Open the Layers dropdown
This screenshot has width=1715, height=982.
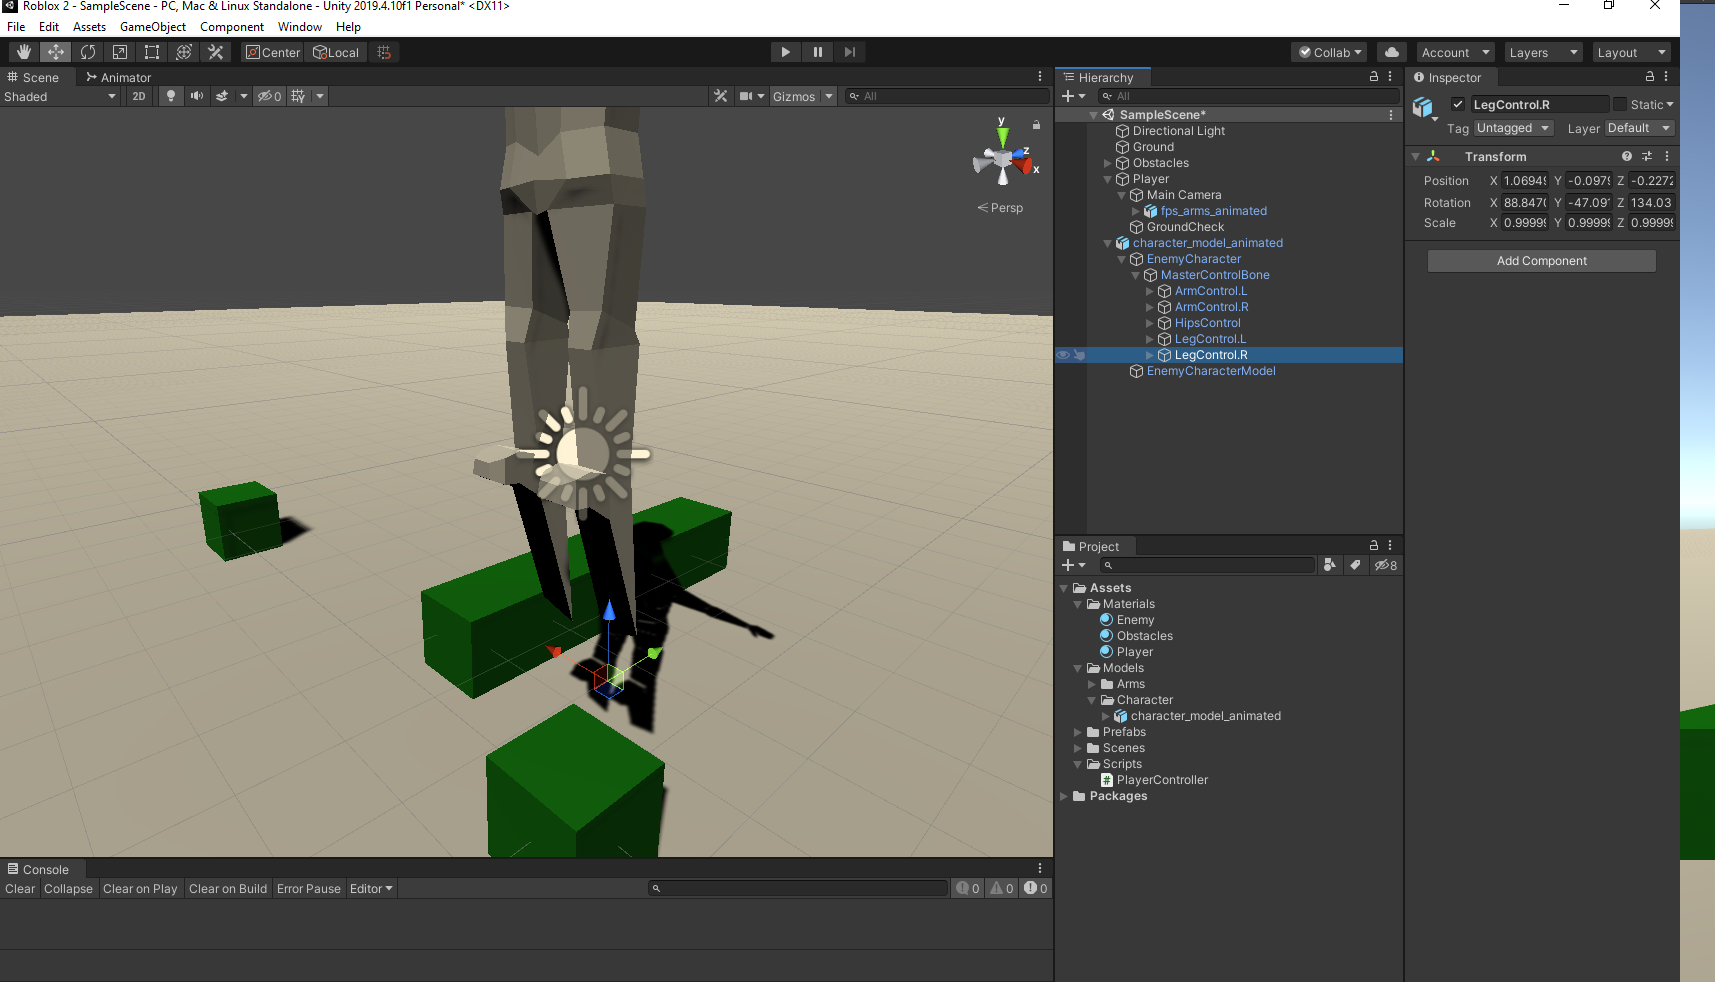pos(1544,52)
